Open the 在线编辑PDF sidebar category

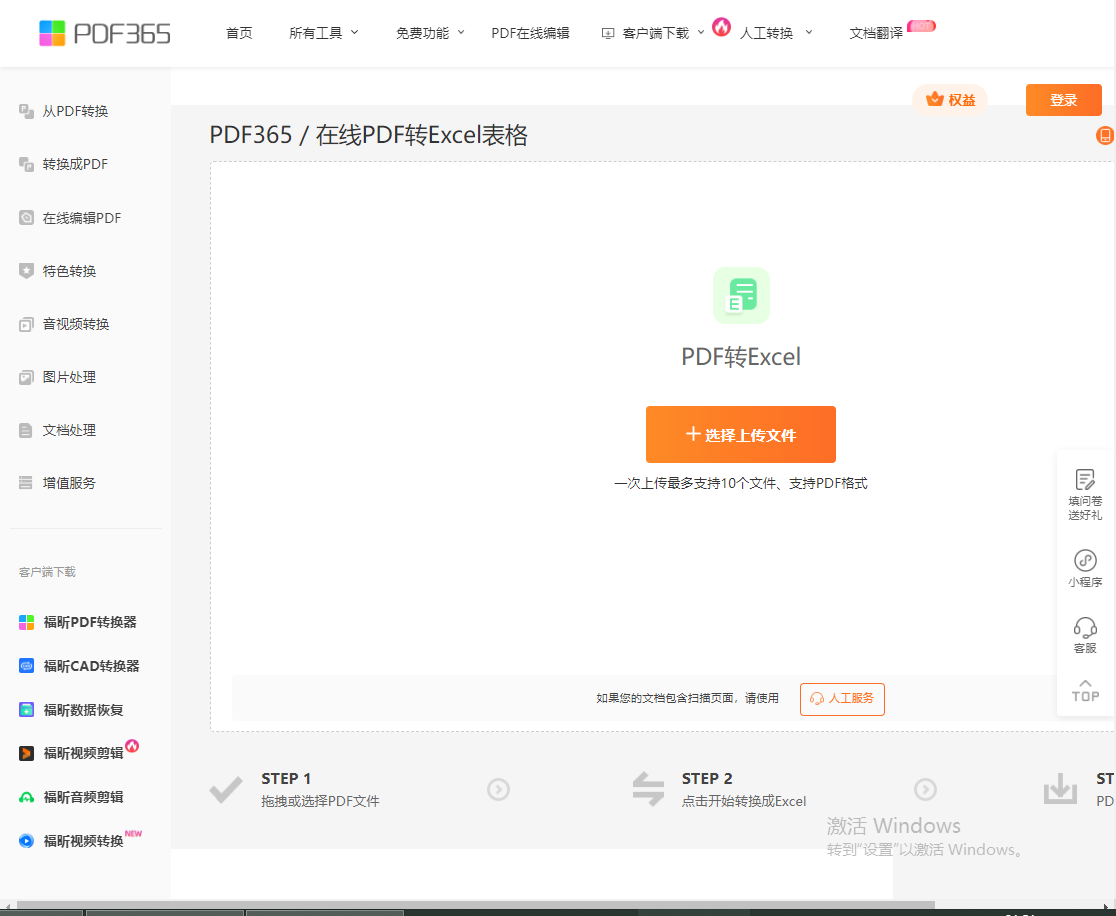tap(81, 218)
